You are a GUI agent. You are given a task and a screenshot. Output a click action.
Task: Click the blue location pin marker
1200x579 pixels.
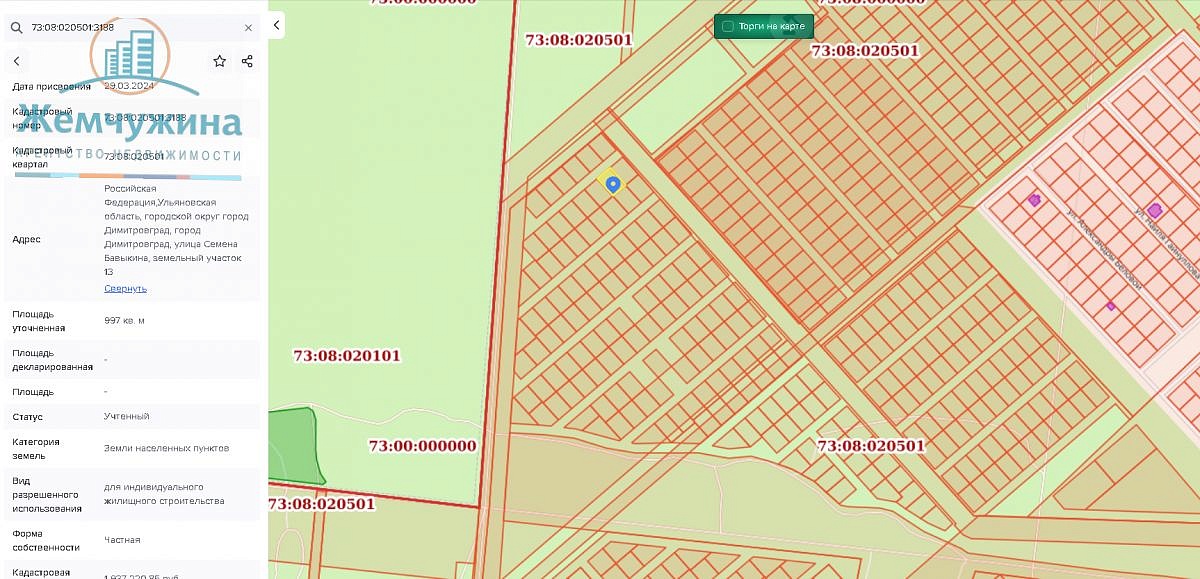point(613,184)
